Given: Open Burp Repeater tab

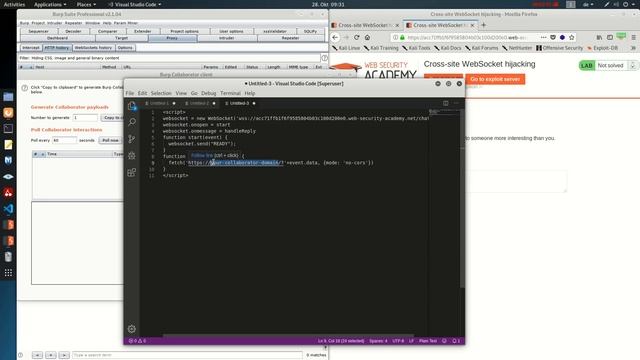Looking at the screenshot, I should coord(291,38).
